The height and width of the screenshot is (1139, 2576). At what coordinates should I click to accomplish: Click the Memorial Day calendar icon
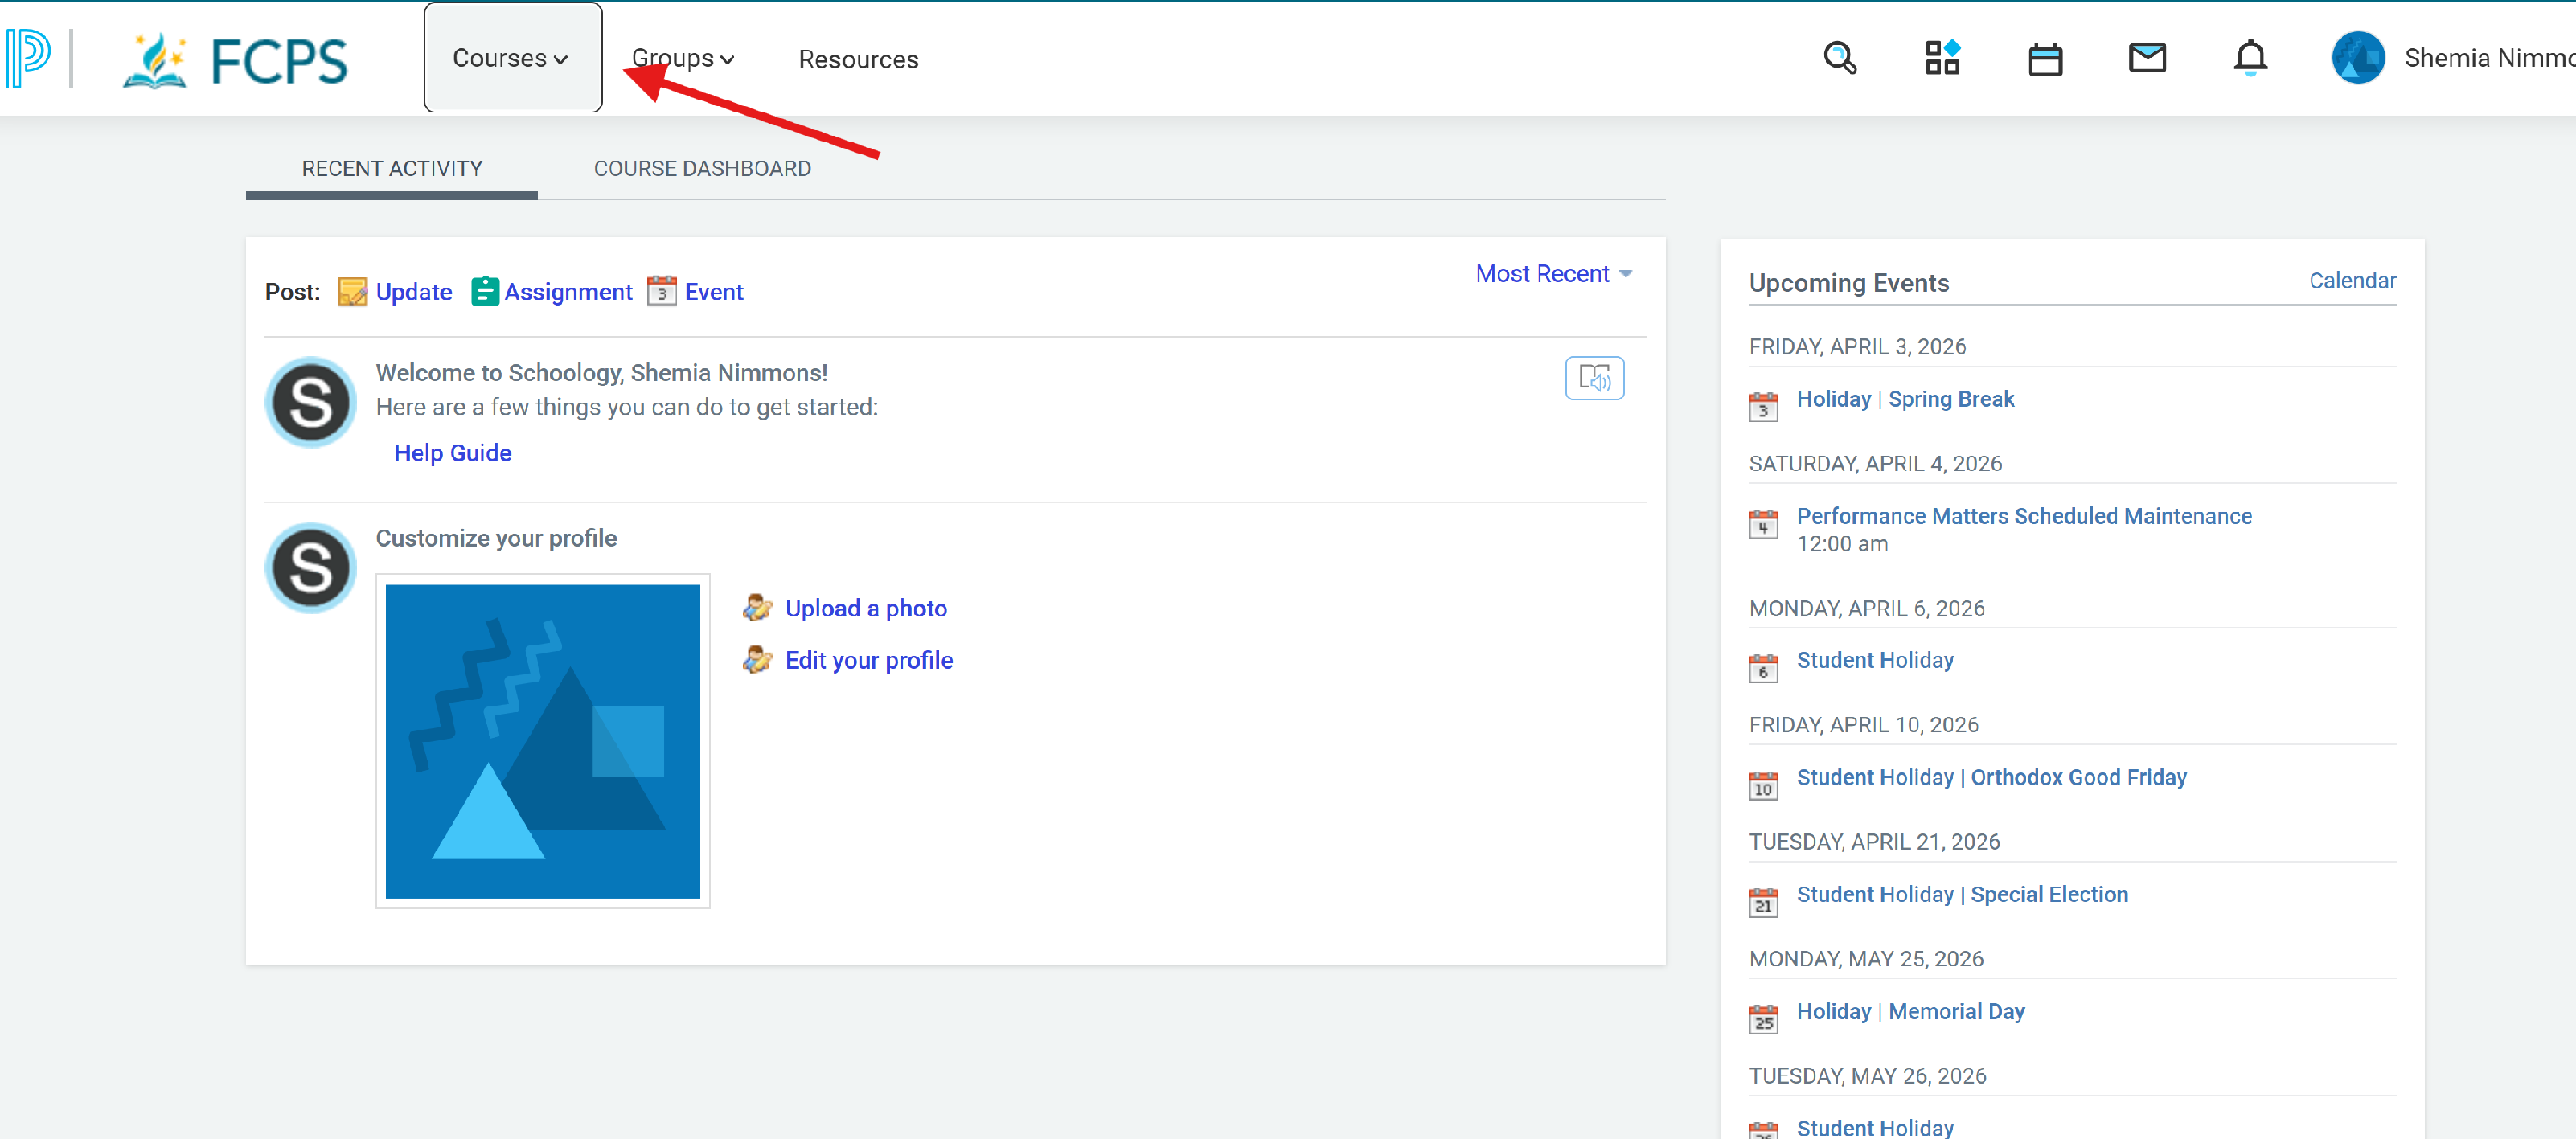point(1763,1018)
